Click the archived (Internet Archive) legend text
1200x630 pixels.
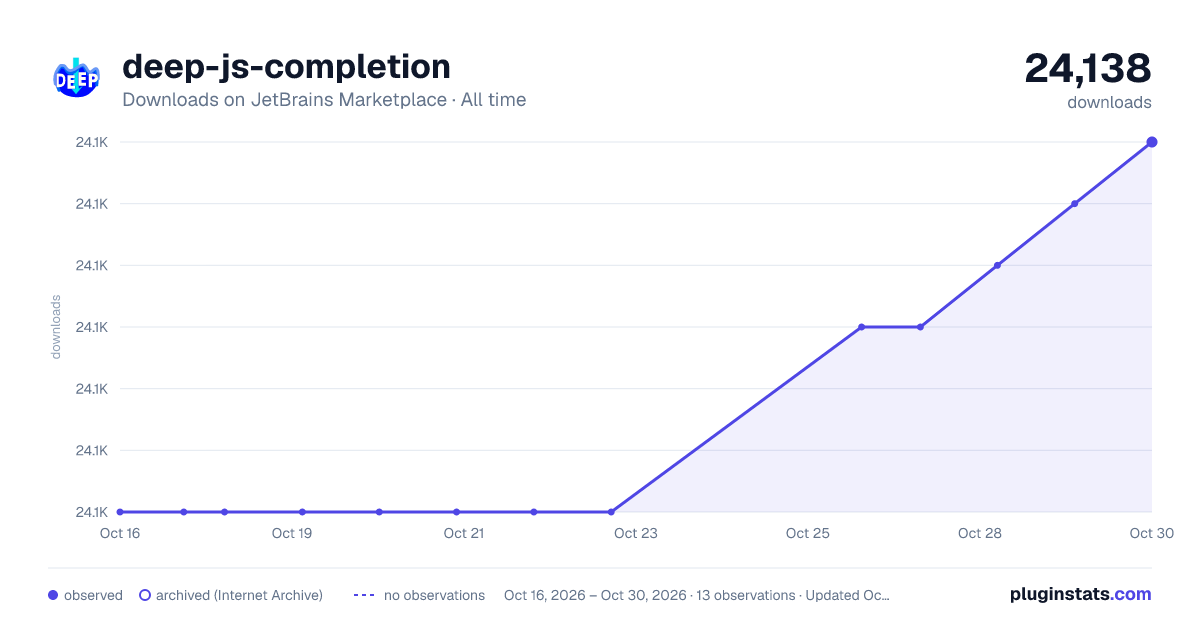point(239,595)
